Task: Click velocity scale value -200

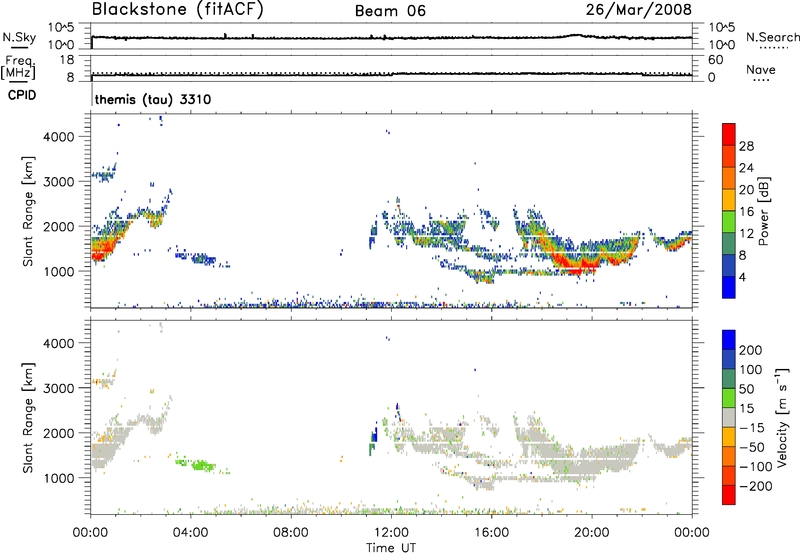Action: coord(756,486)
